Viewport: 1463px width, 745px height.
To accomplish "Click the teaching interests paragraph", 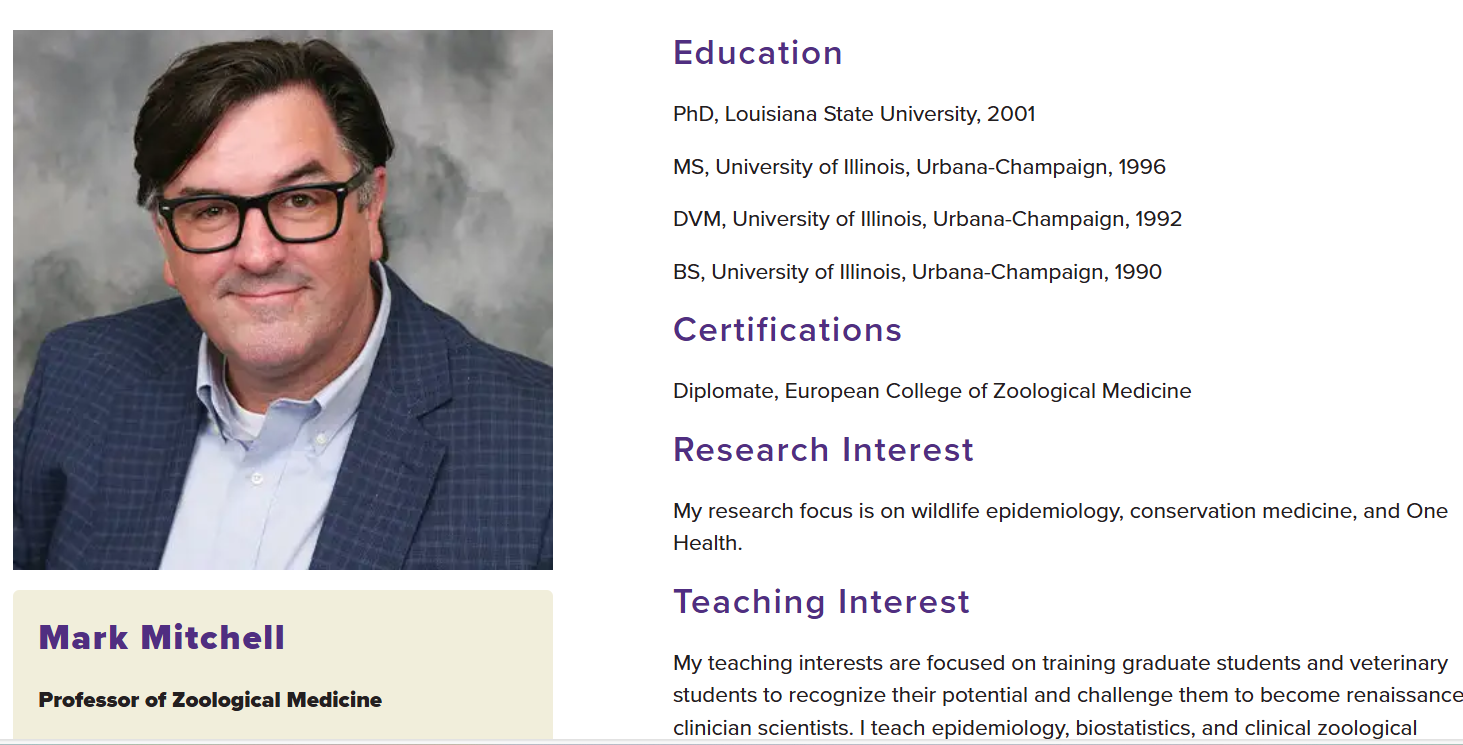I will tap(1060, 695).
